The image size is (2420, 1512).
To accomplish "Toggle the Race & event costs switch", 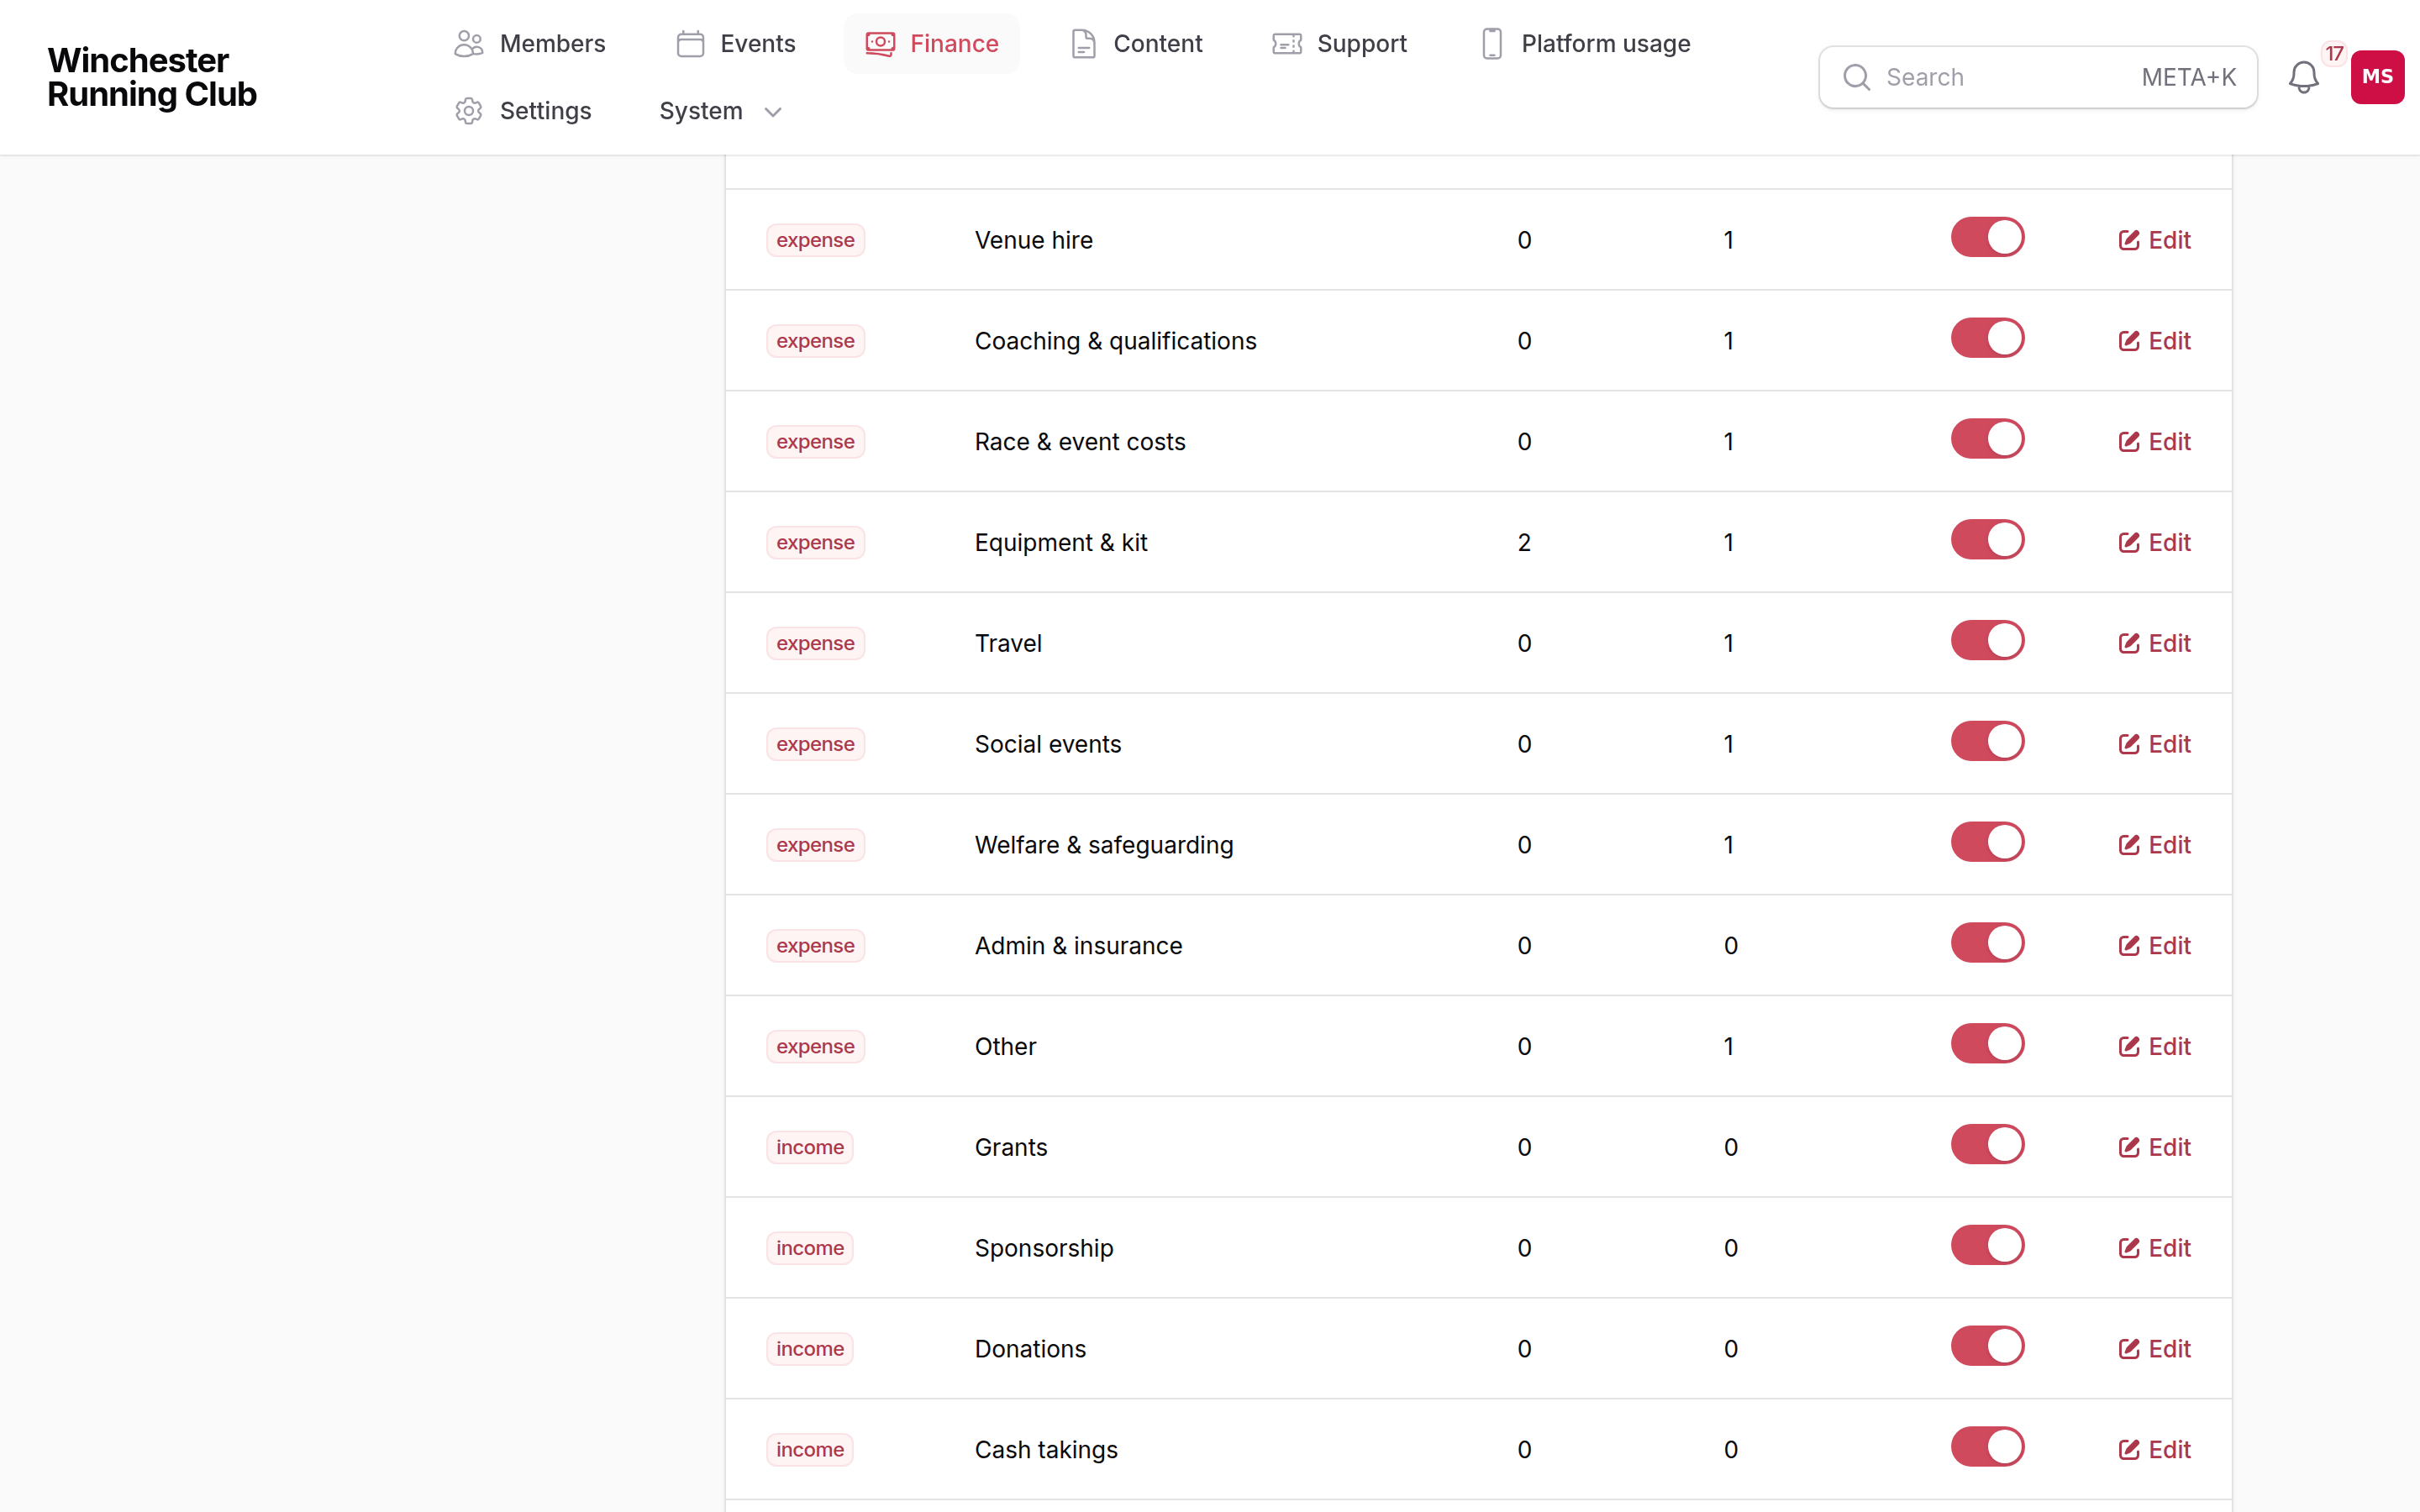I will (1987, 439).
